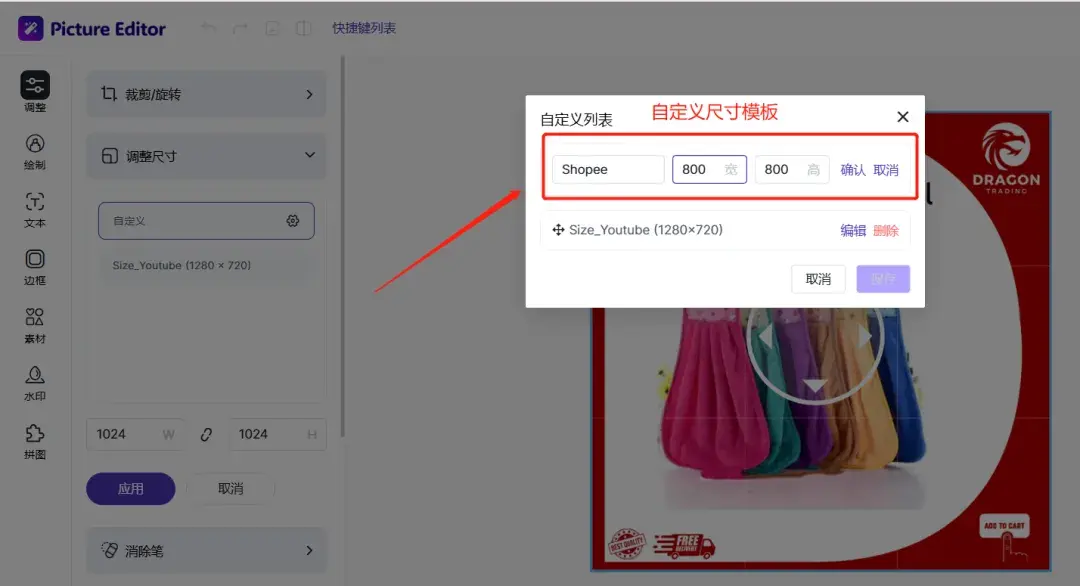Screen dimensions: 1080x586
Task: Click 编辑 for the Size_Youtube entry
Action: click(x=853, y=231)
